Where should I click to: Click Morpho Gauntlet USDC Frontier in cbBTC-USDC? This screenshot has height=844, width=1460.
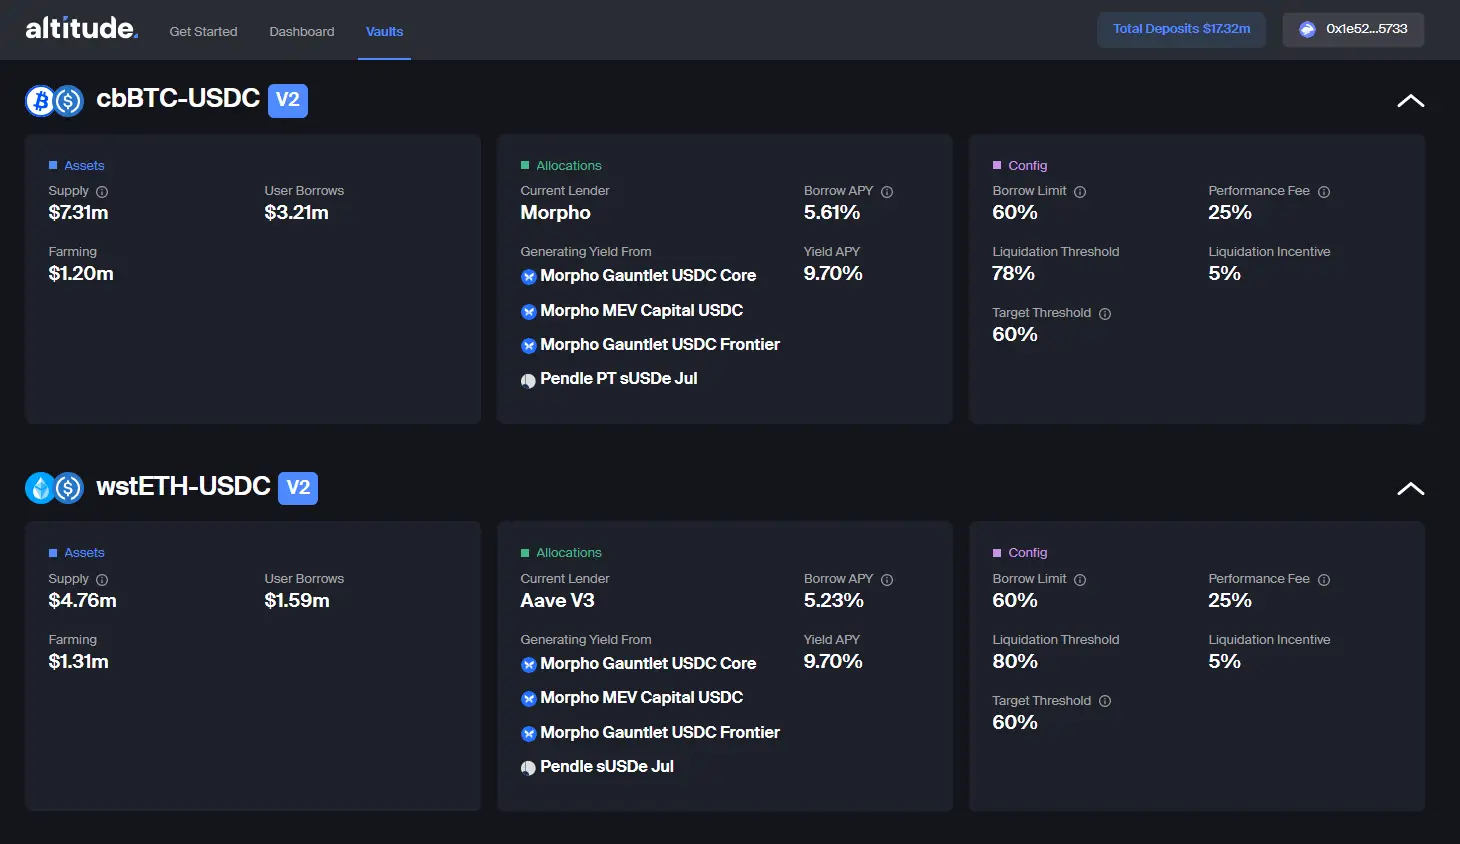pos(660,344)
